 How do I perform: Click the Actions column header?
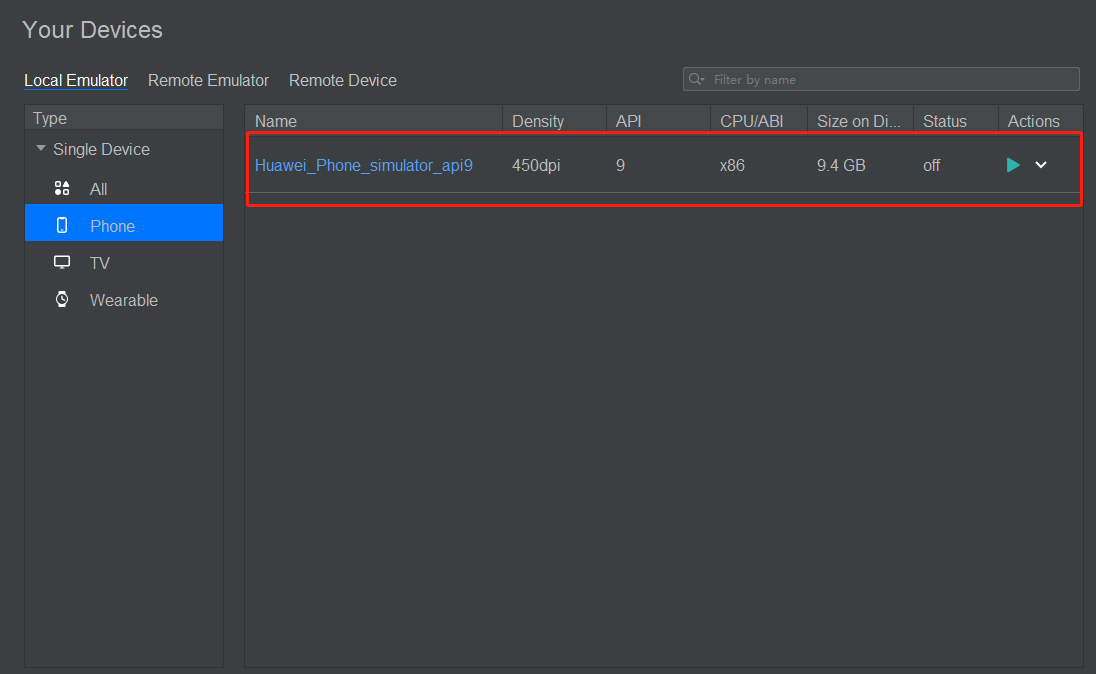pos(1040,120)
